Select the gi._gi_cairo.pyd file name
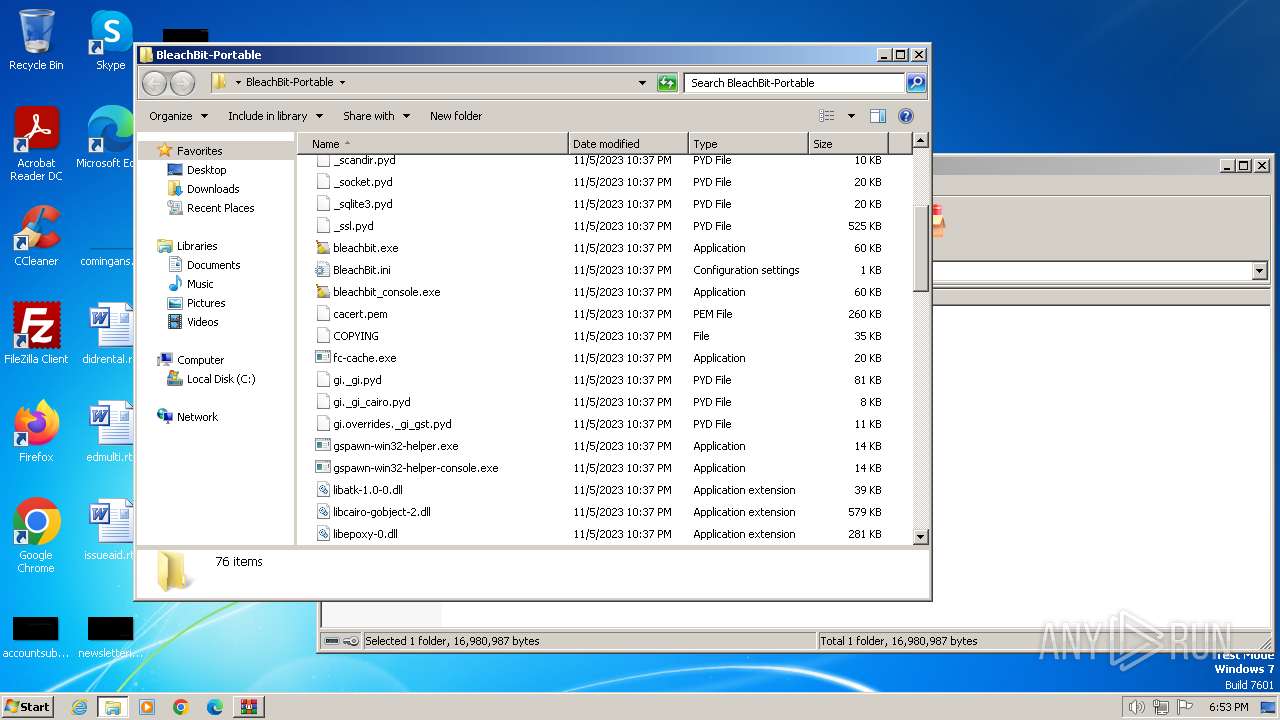The image size is (1280, 720). tap(372, 402)
